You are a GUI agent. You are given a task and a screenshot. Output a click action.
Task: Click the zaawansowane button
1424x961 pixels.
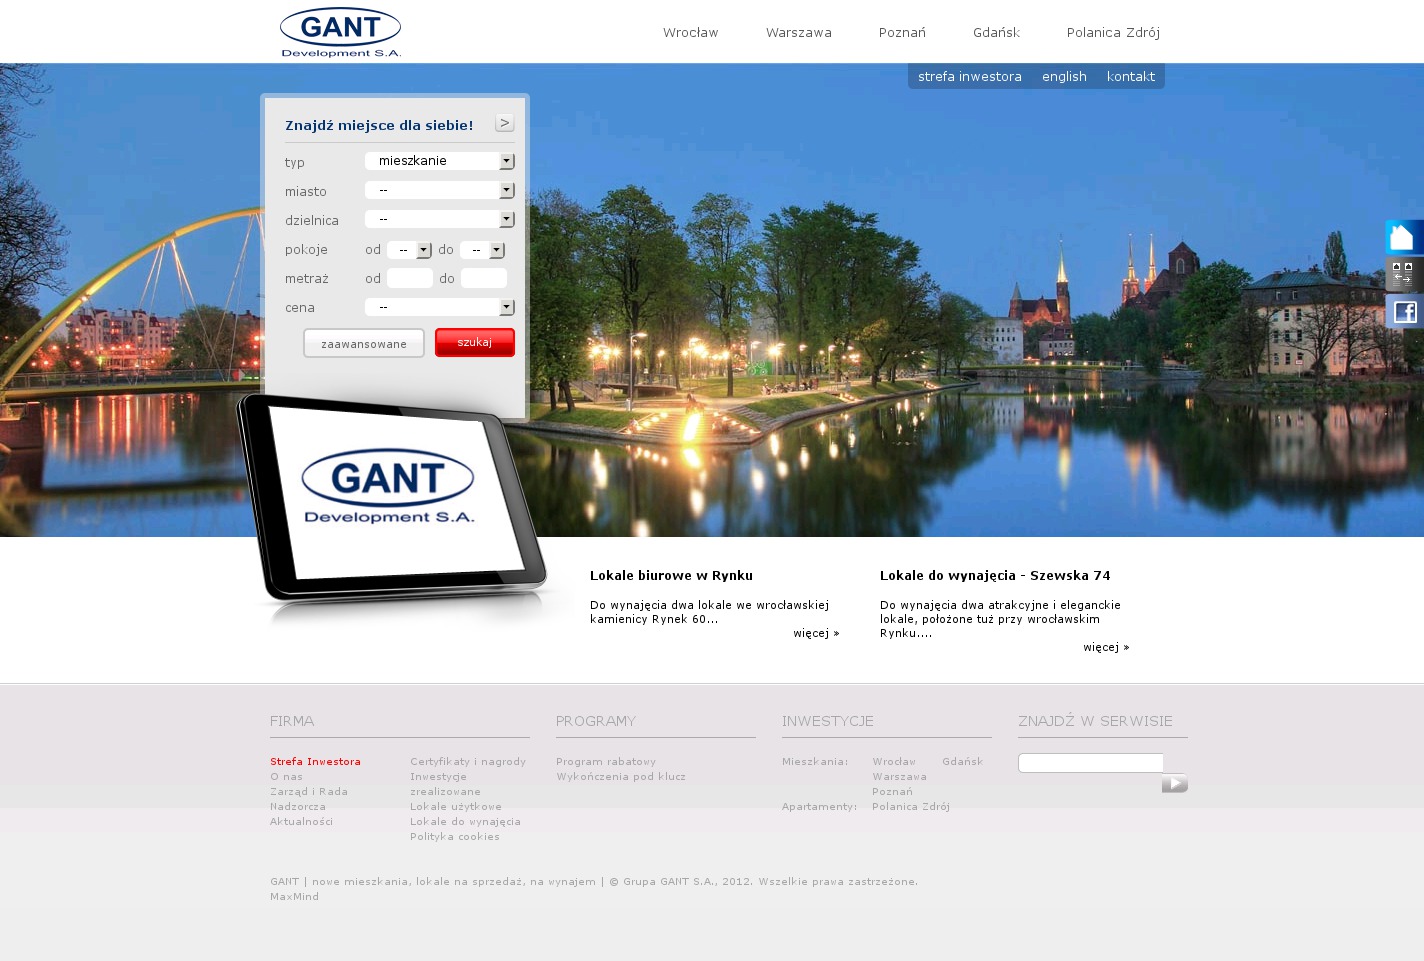click(364, 343)
